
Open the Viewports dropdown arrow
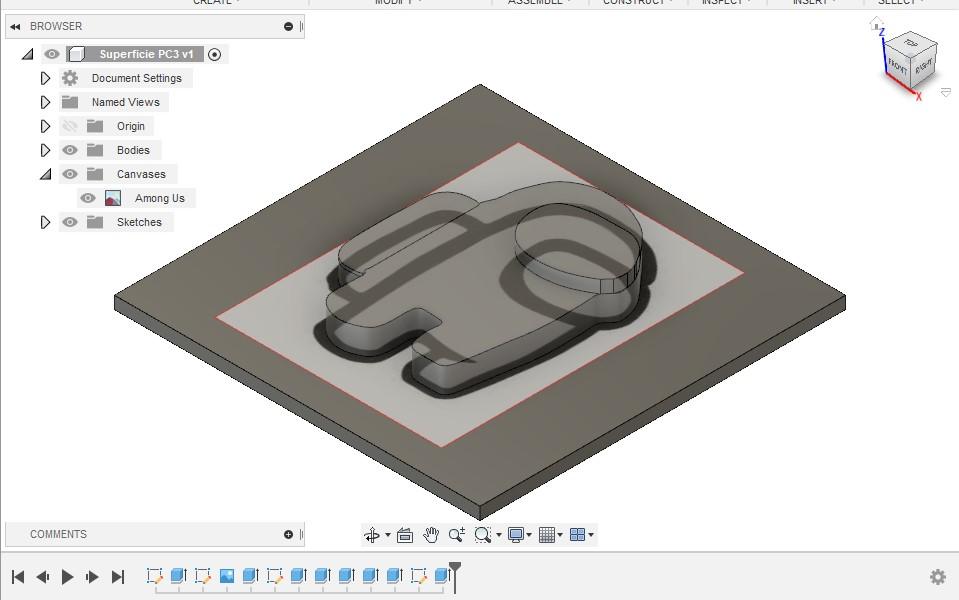[591, 535]
